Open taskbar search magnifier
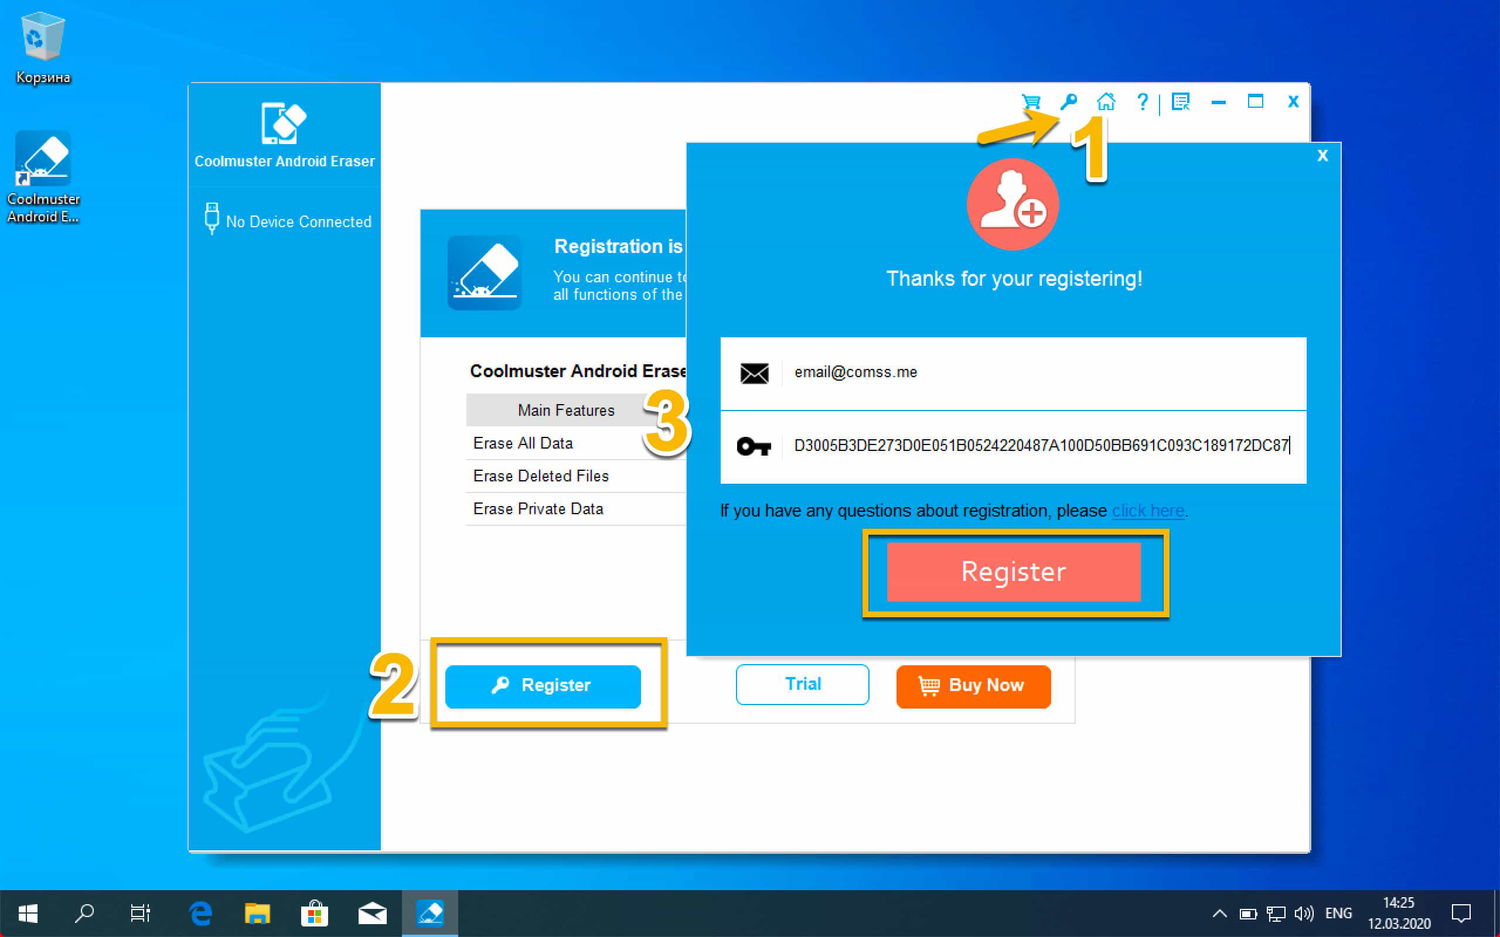 (x=85, y=913)
